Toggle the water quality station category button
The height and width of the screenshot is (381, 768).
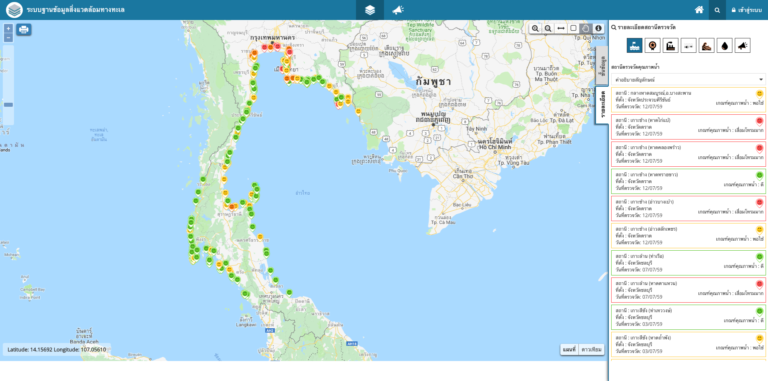tap(634, 46)
